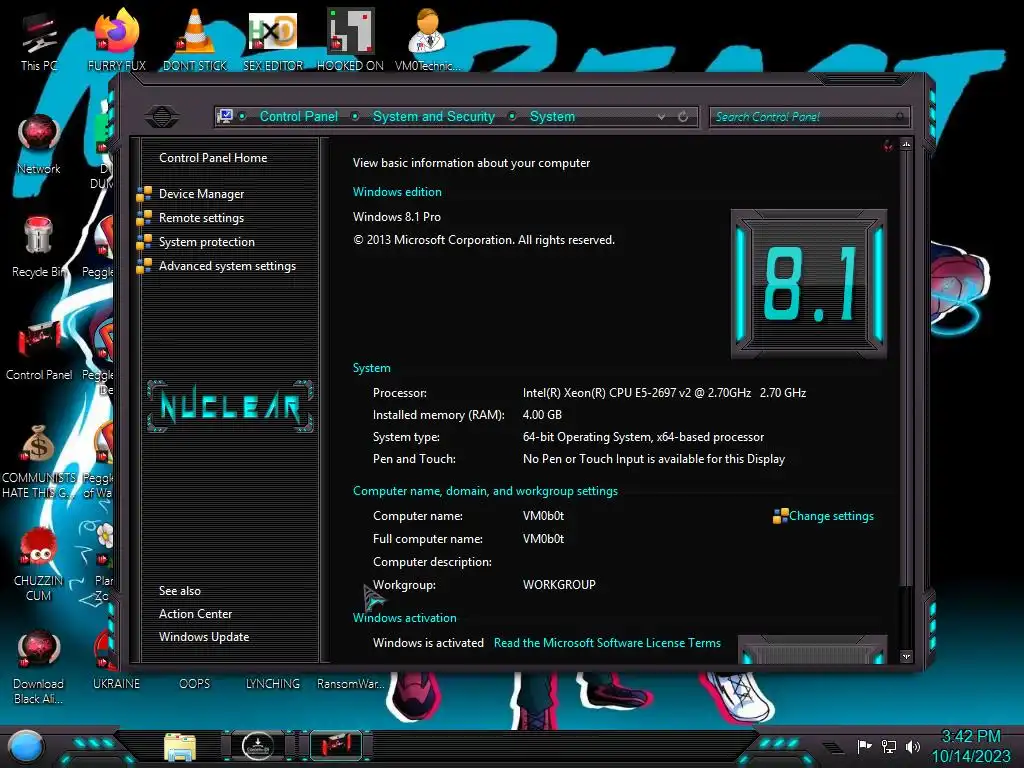Viewport: 1024px width, 768px height.
Task: Click Change settings for computer name
Action: 831,516
